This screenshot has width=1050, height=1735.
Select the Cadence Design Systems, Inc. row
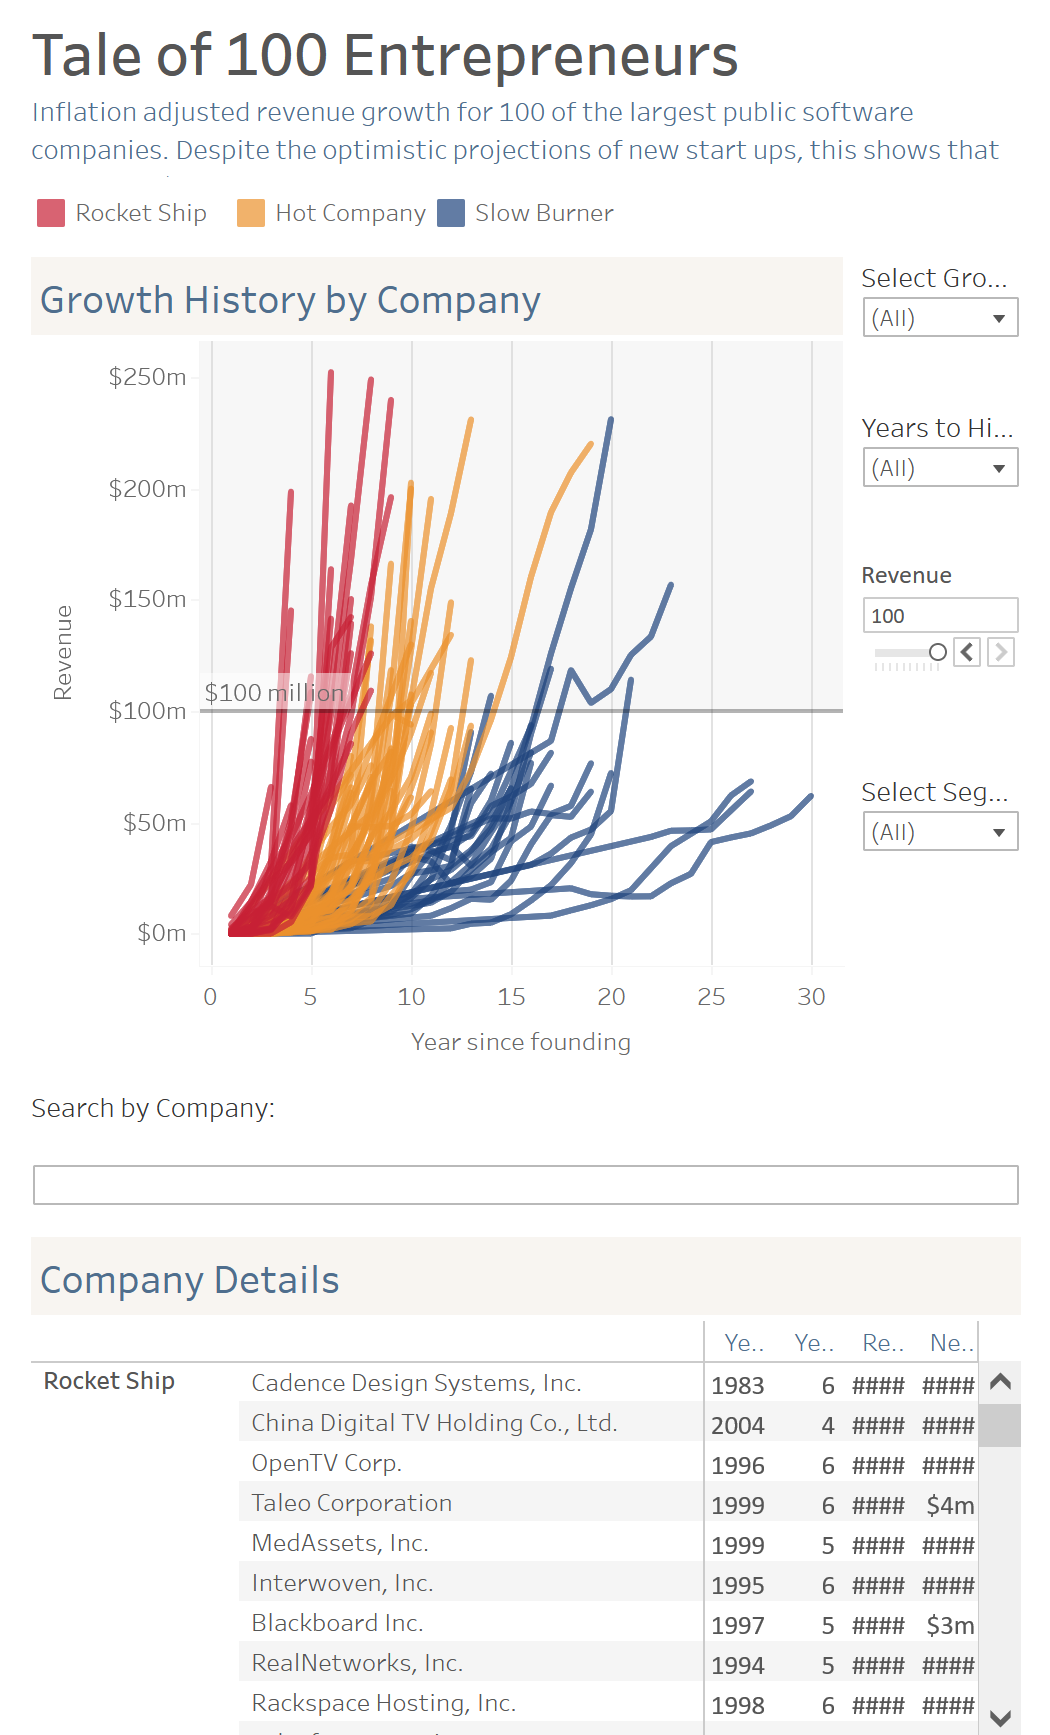(x=416, y=1383)
